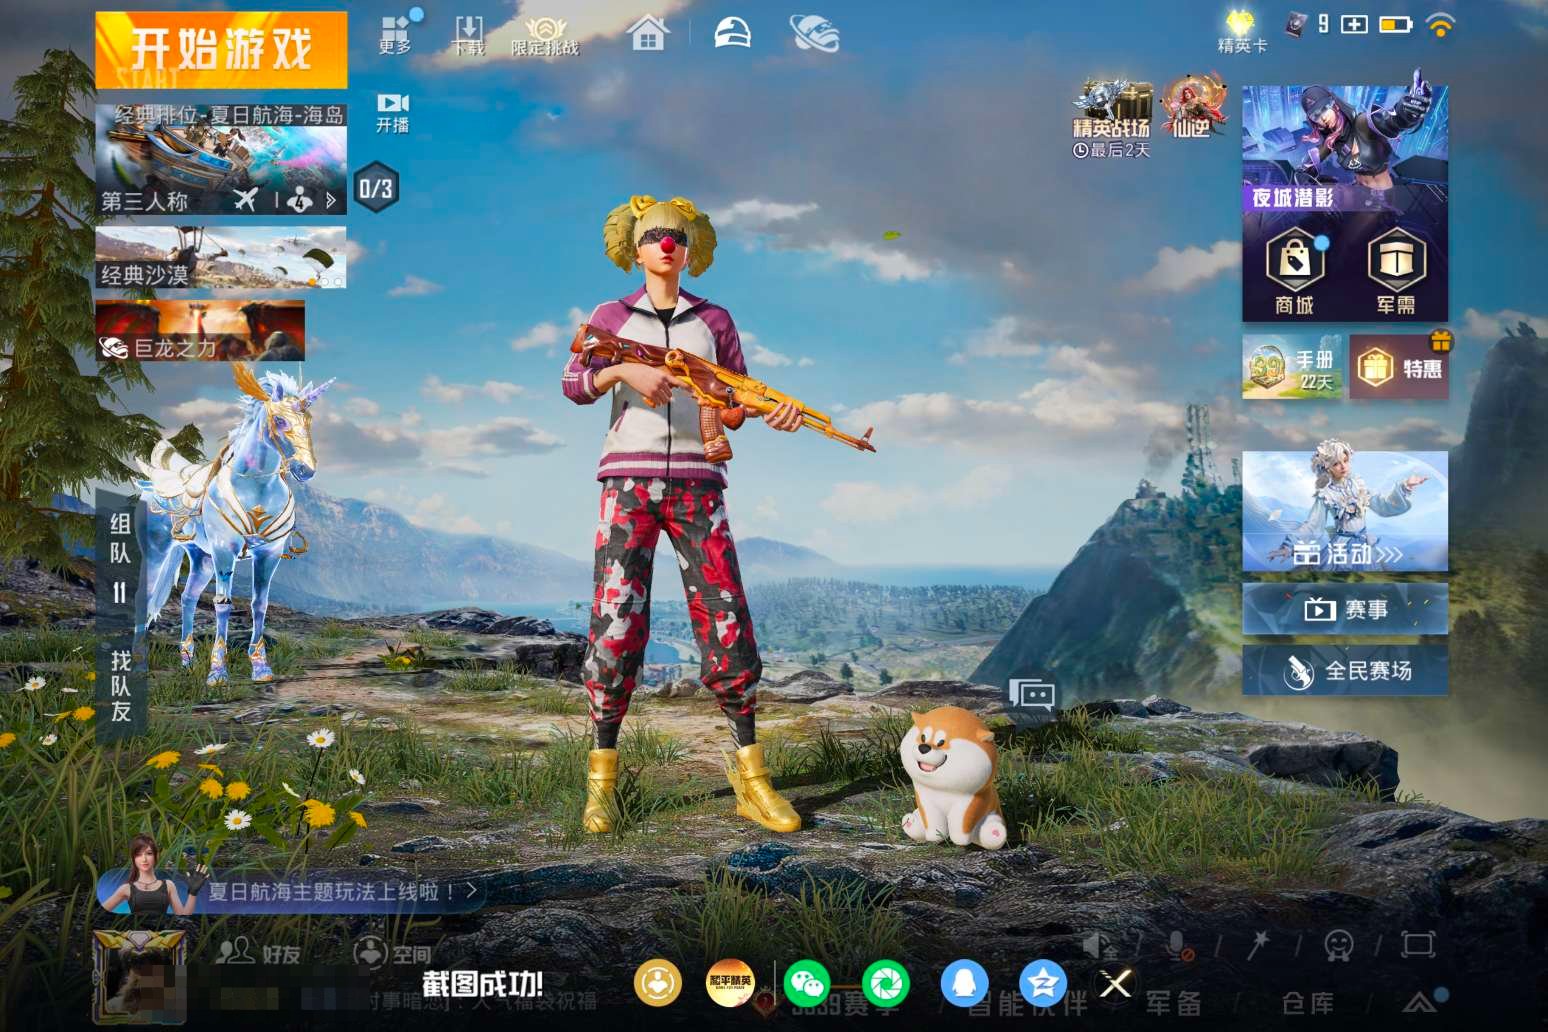Share screenshot to QQ Zone star icon

click(x=1043, y=983)
